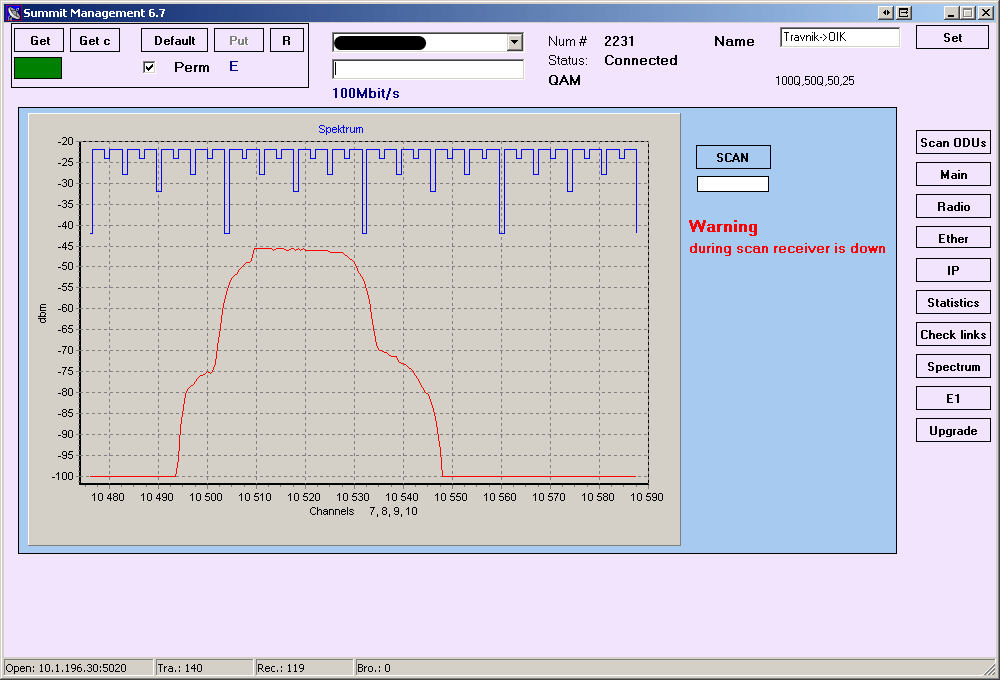The height and width of the screenshot is (680, 1000).
Task: Click the Get c button
Action: click(x=95, y=40)
